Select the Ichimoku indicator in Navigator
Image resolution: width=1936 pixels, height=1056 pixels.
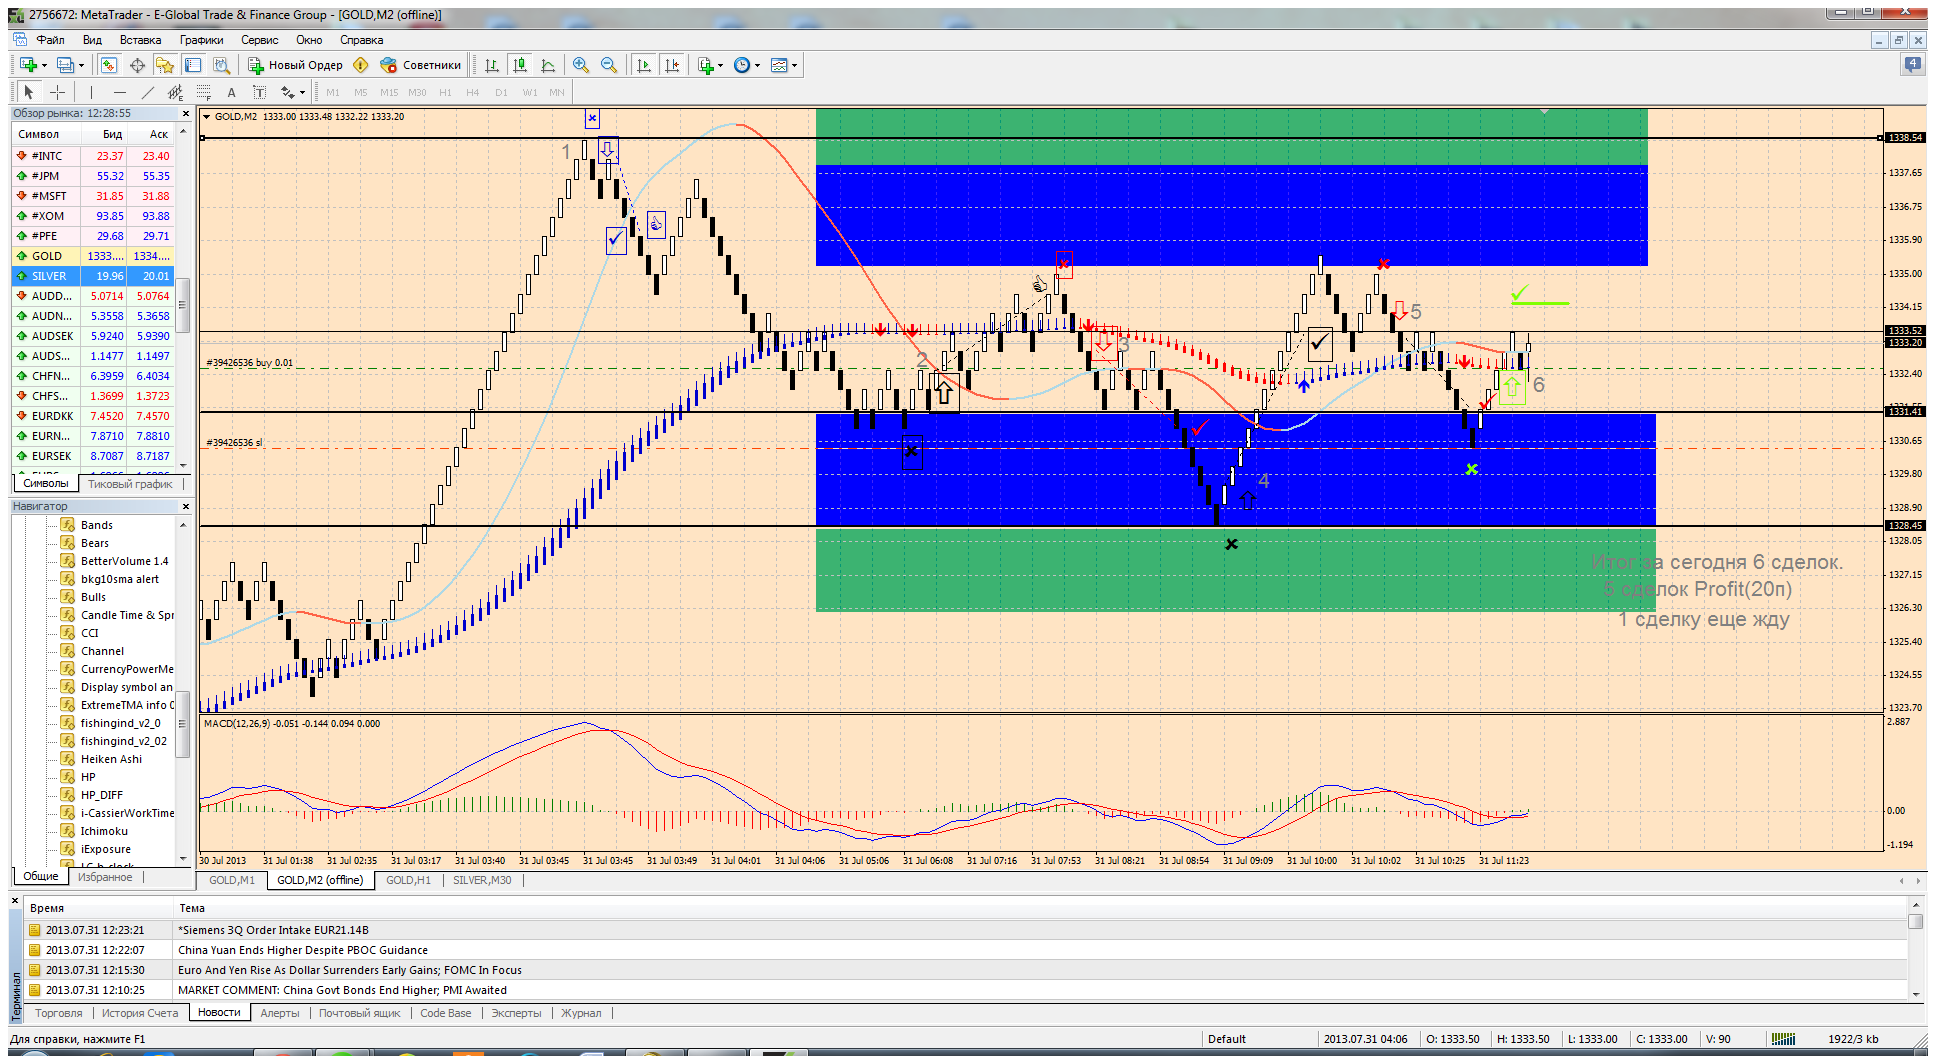104,831
